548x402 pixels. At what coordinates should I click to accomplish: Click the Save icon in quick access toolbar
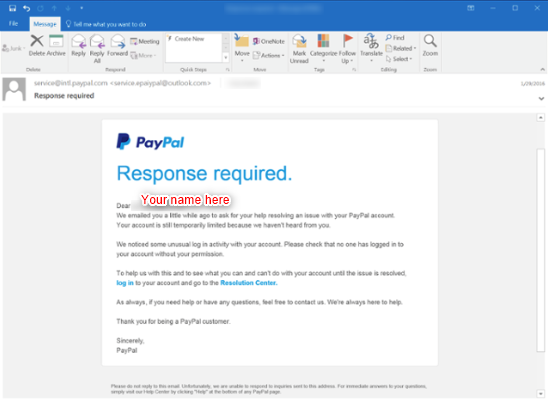[13, 8]
